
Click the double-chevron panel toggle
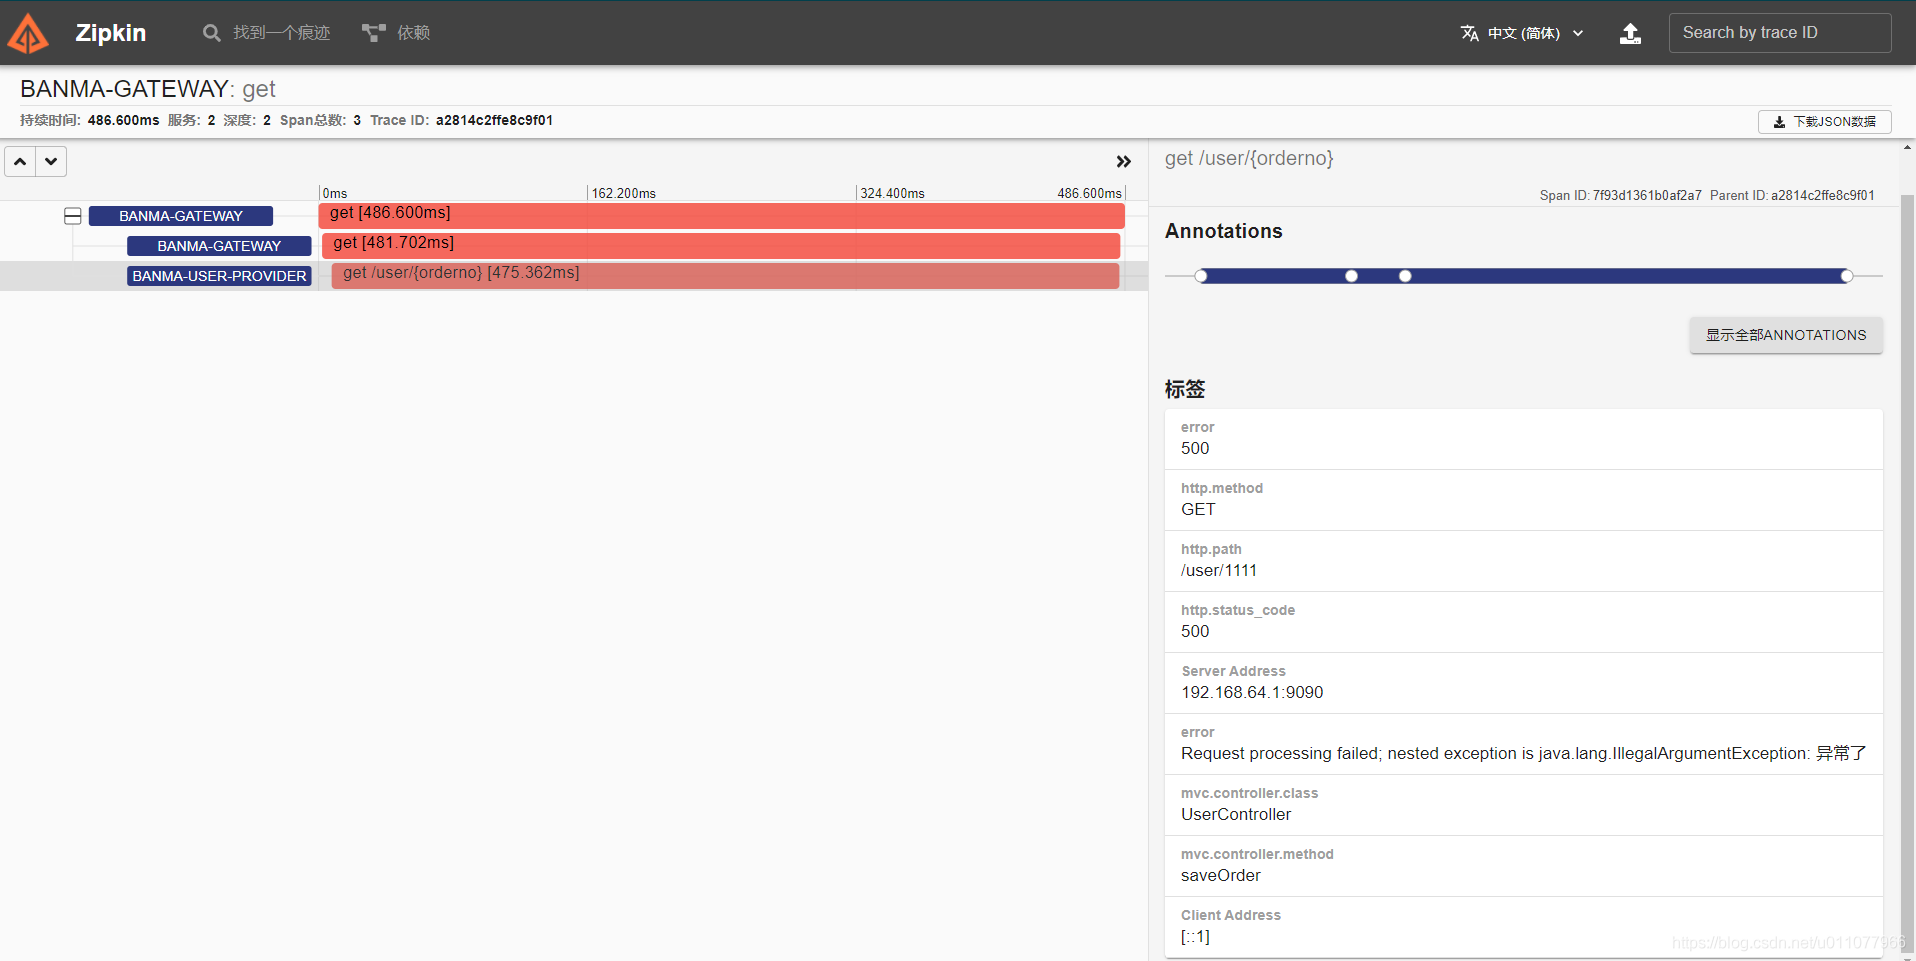(1123, 161)
